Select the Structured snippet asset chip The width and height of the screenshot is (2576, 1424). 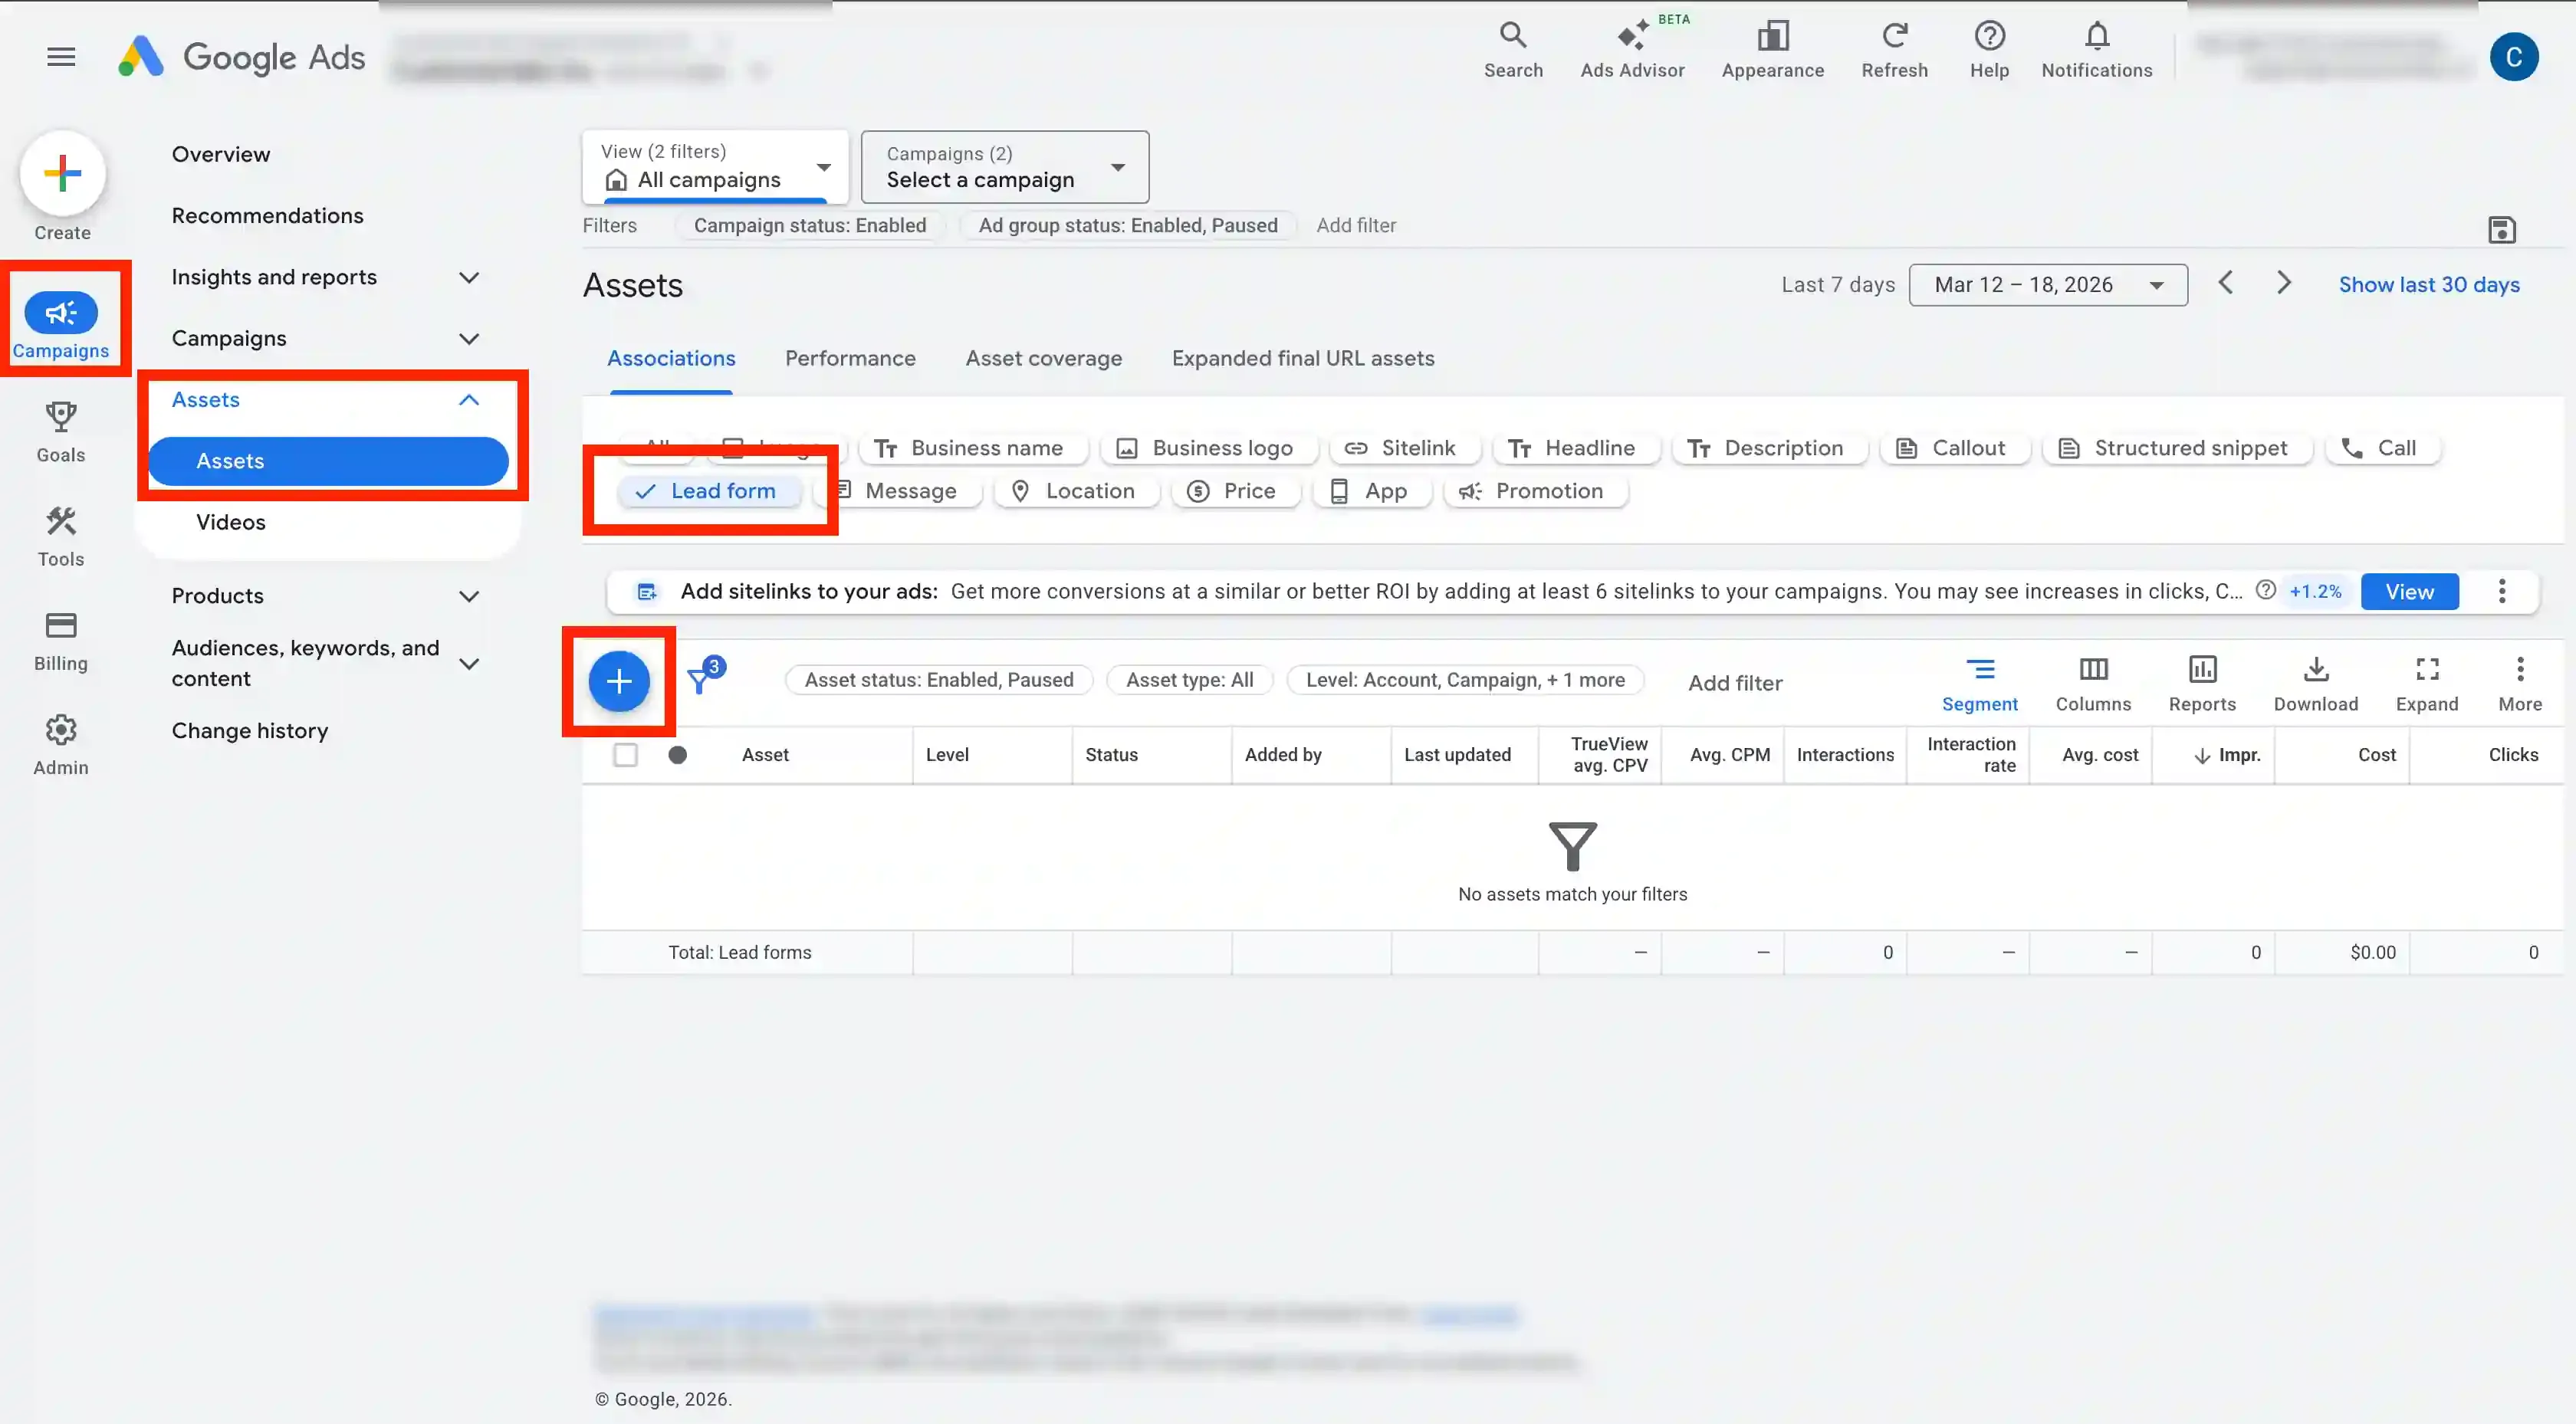(x=2177, y=448)
